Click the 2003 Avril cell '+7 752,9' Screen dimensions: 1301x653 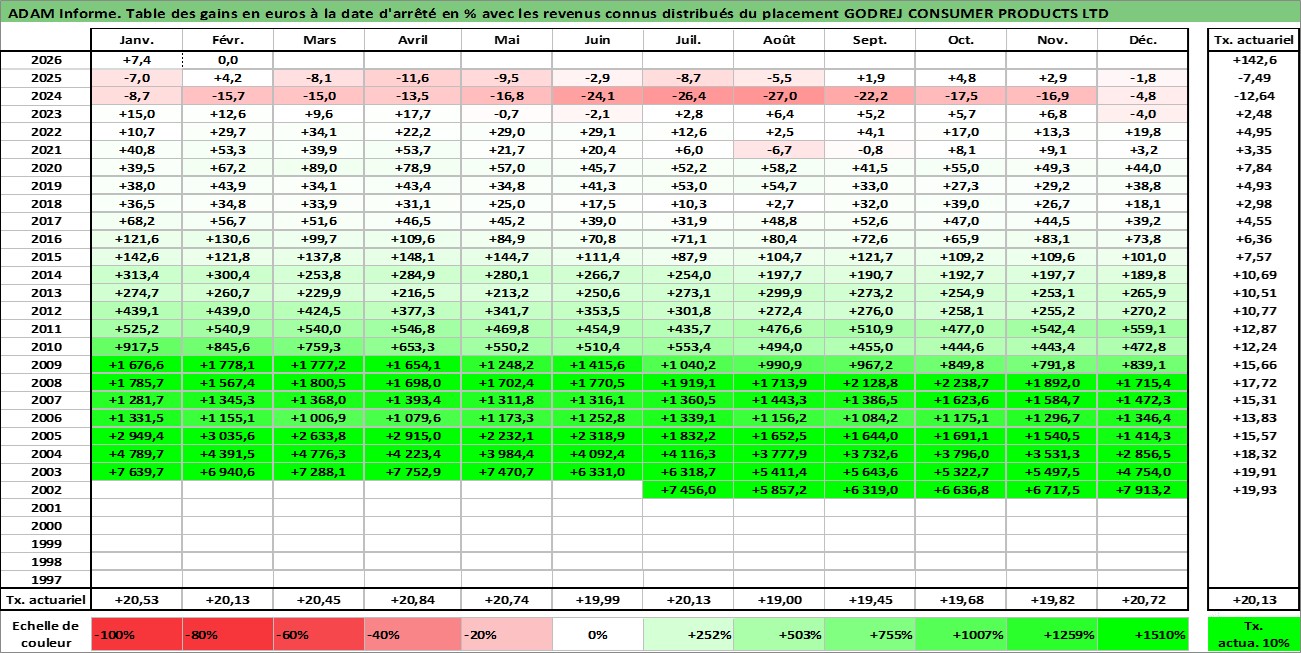click(x=412, y=472)
